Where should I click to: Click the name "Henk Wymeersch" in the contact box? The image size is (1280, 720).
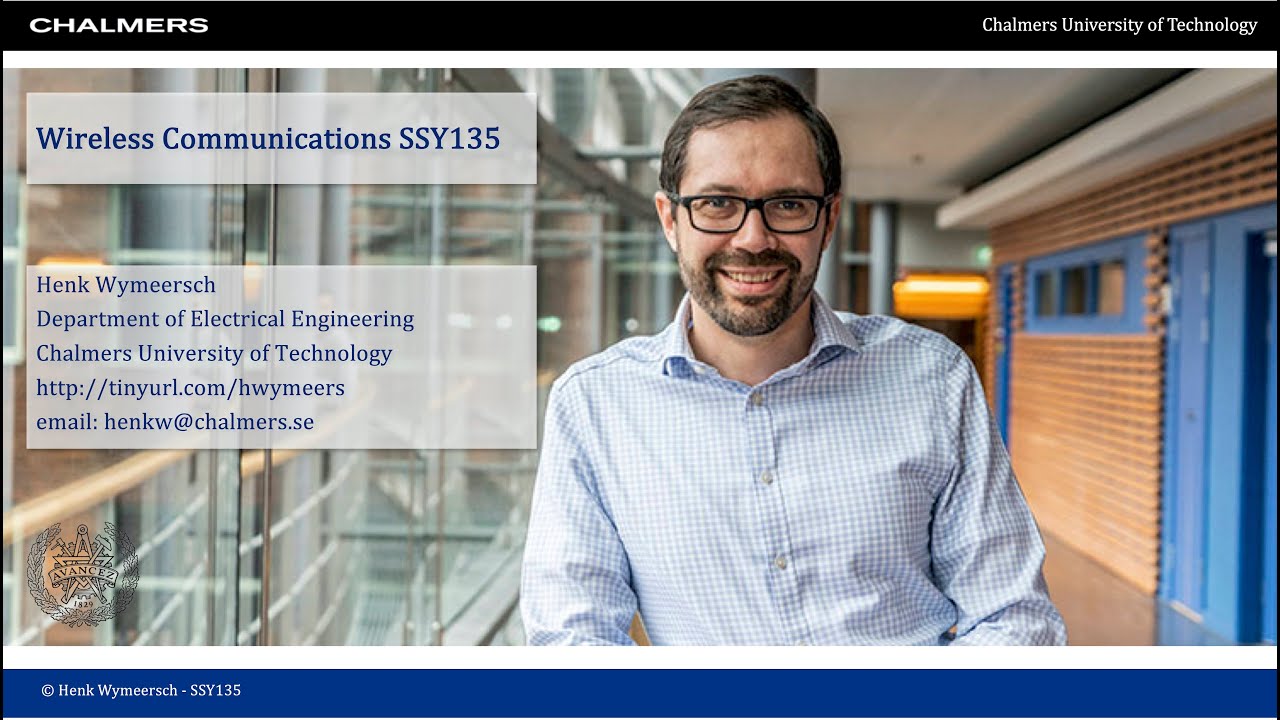pos(126,285)
